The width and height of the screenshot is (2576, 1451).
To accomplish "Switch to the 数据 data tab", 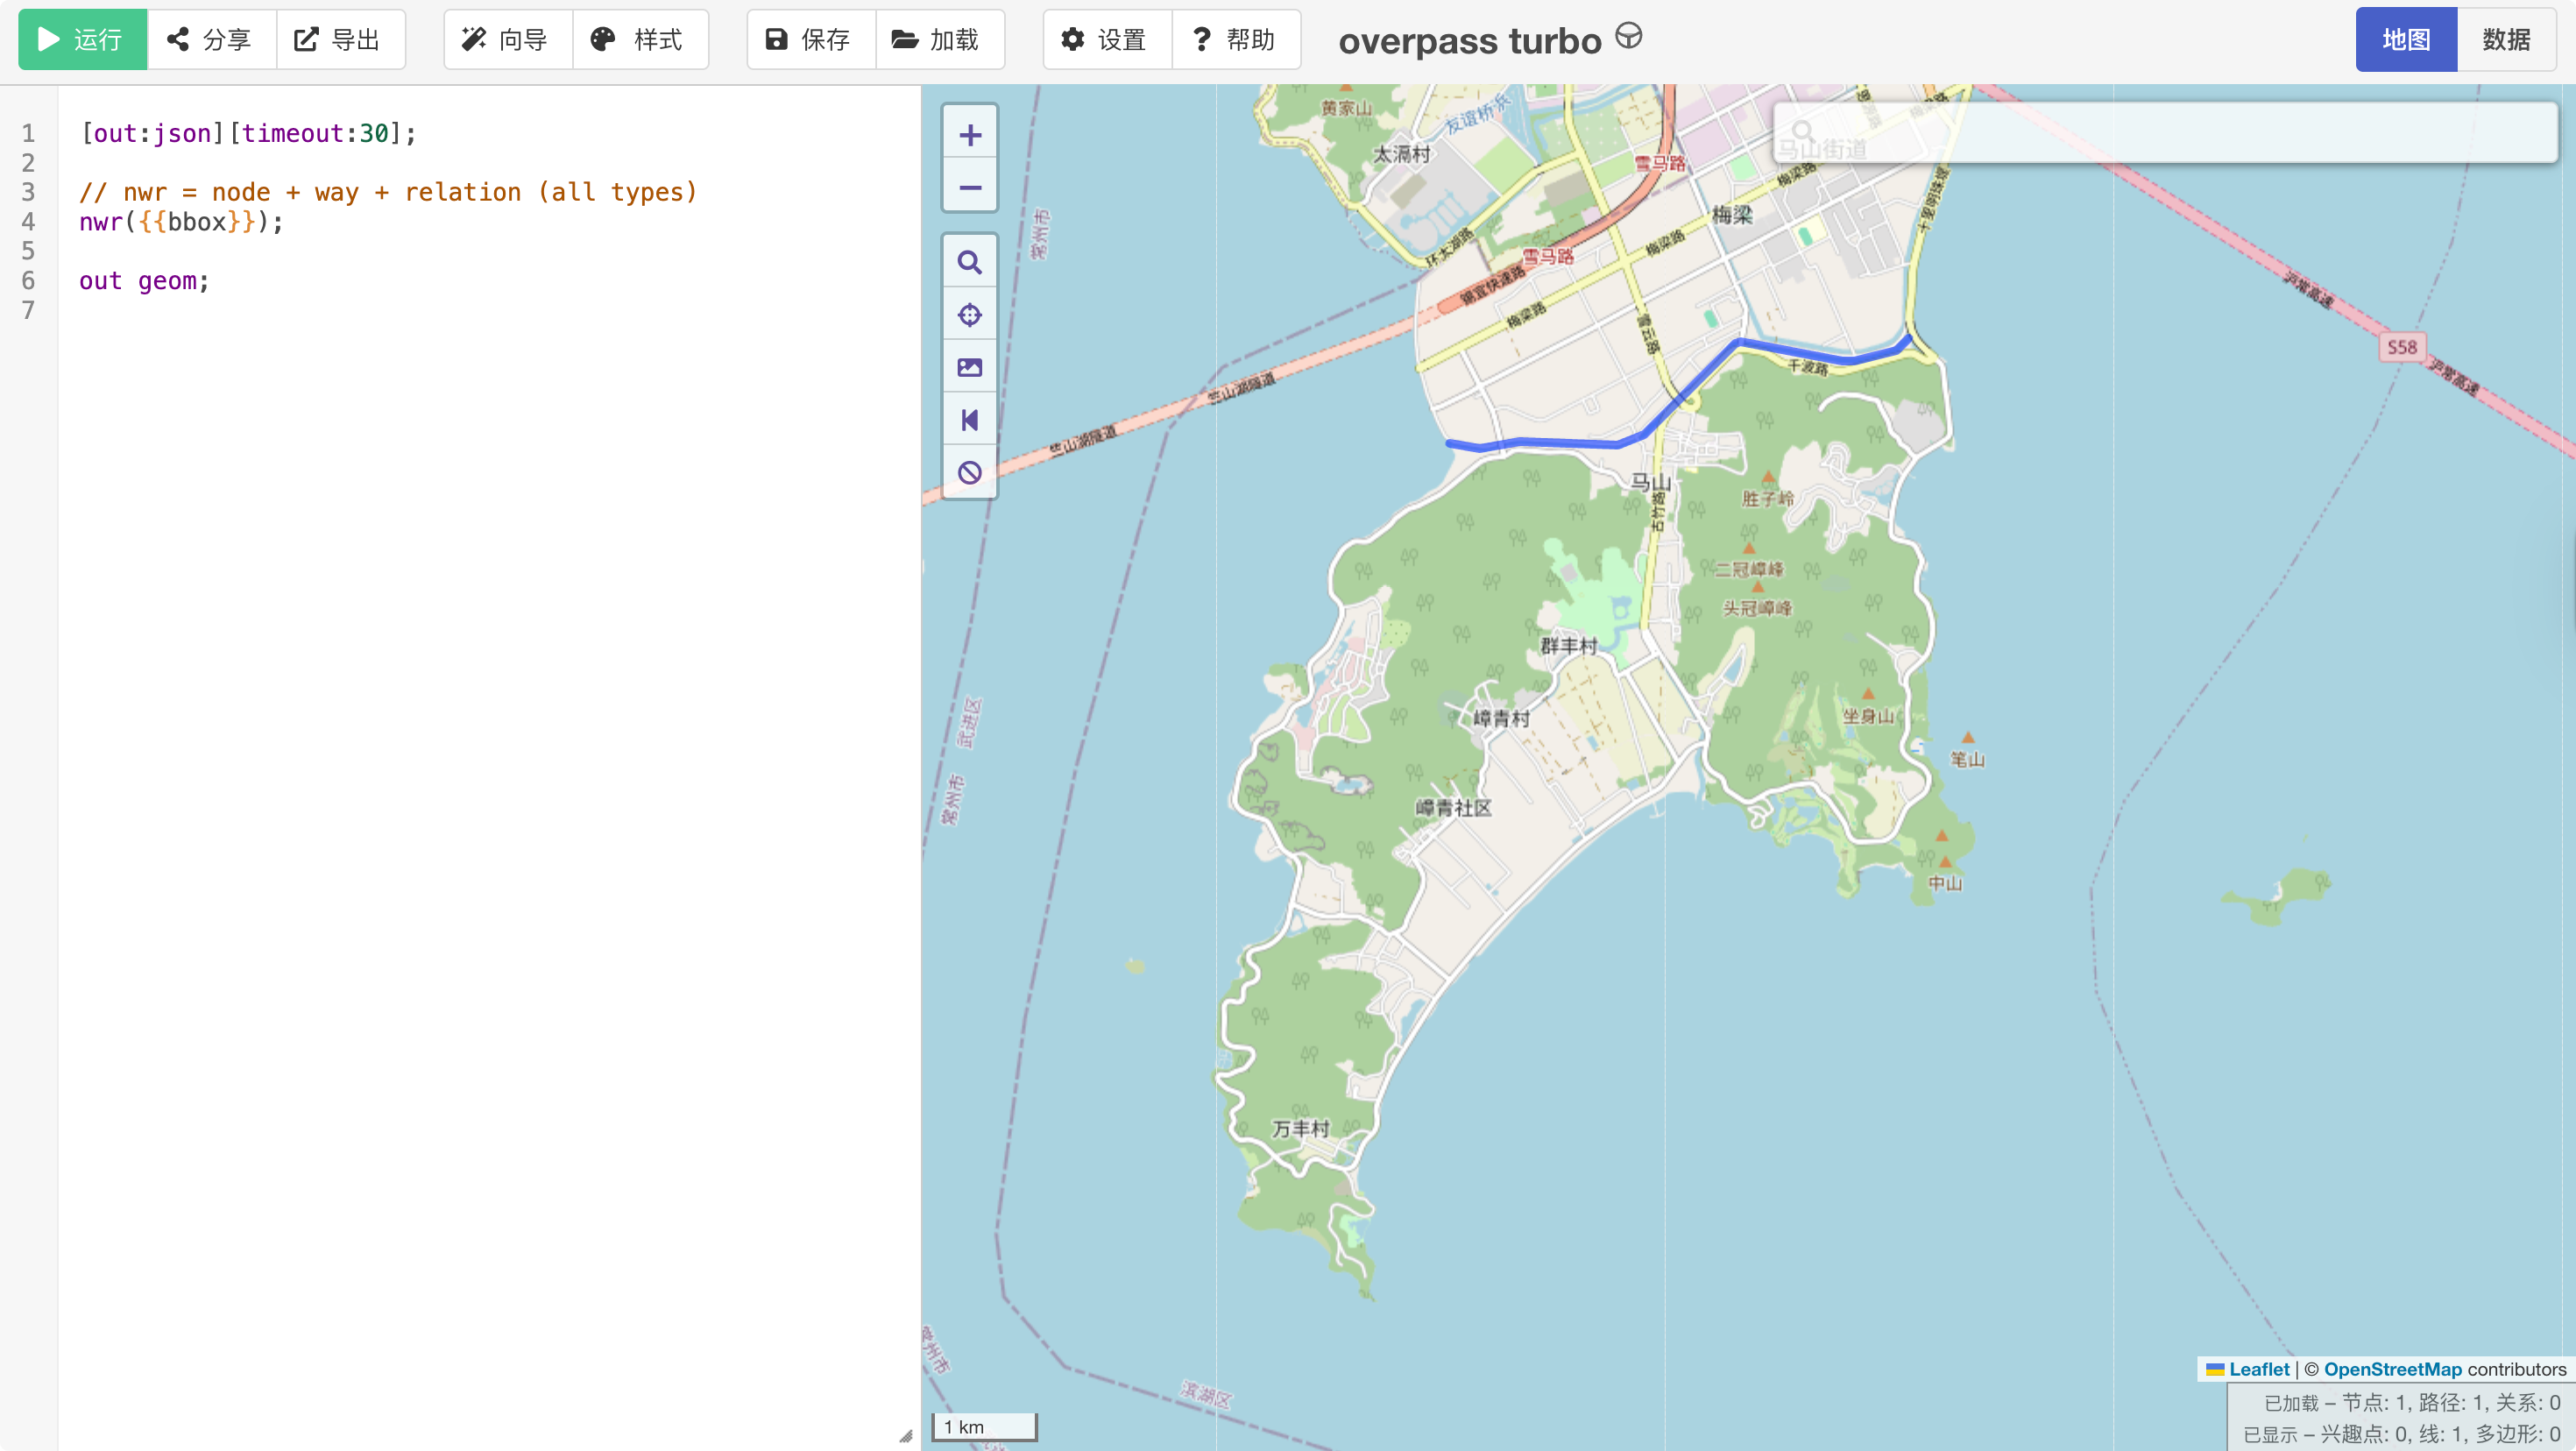I will coord(2506,39).
